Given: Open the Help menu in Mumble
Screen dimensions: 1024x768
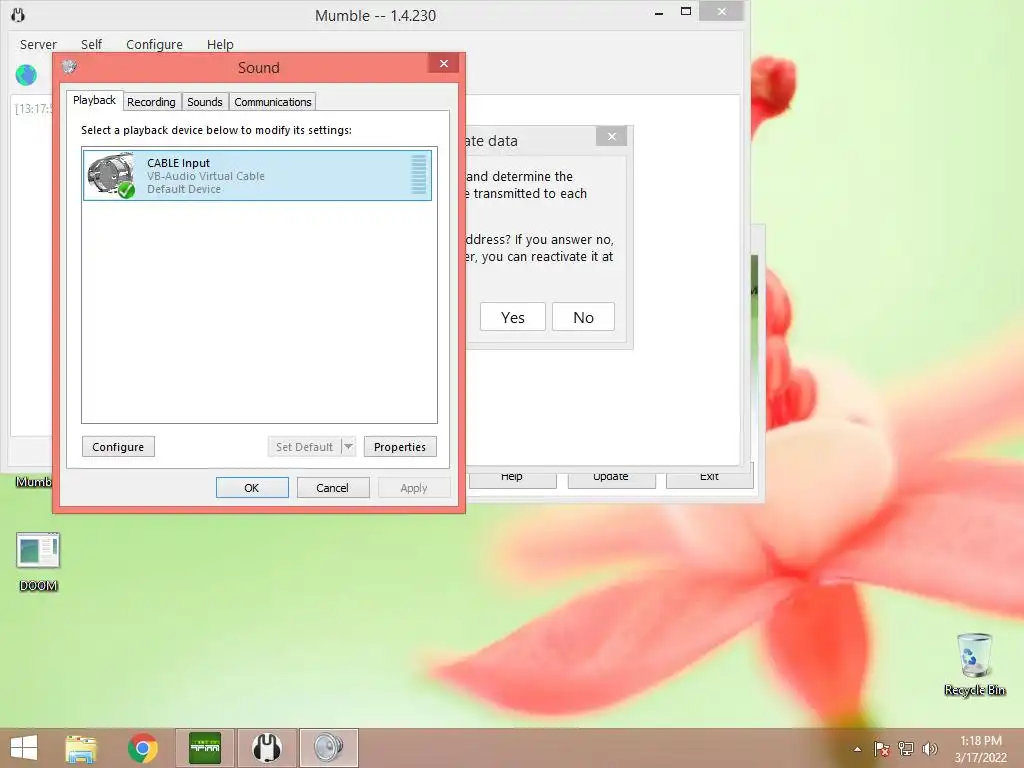Looking at the screenshot, I should coord(220,44).
